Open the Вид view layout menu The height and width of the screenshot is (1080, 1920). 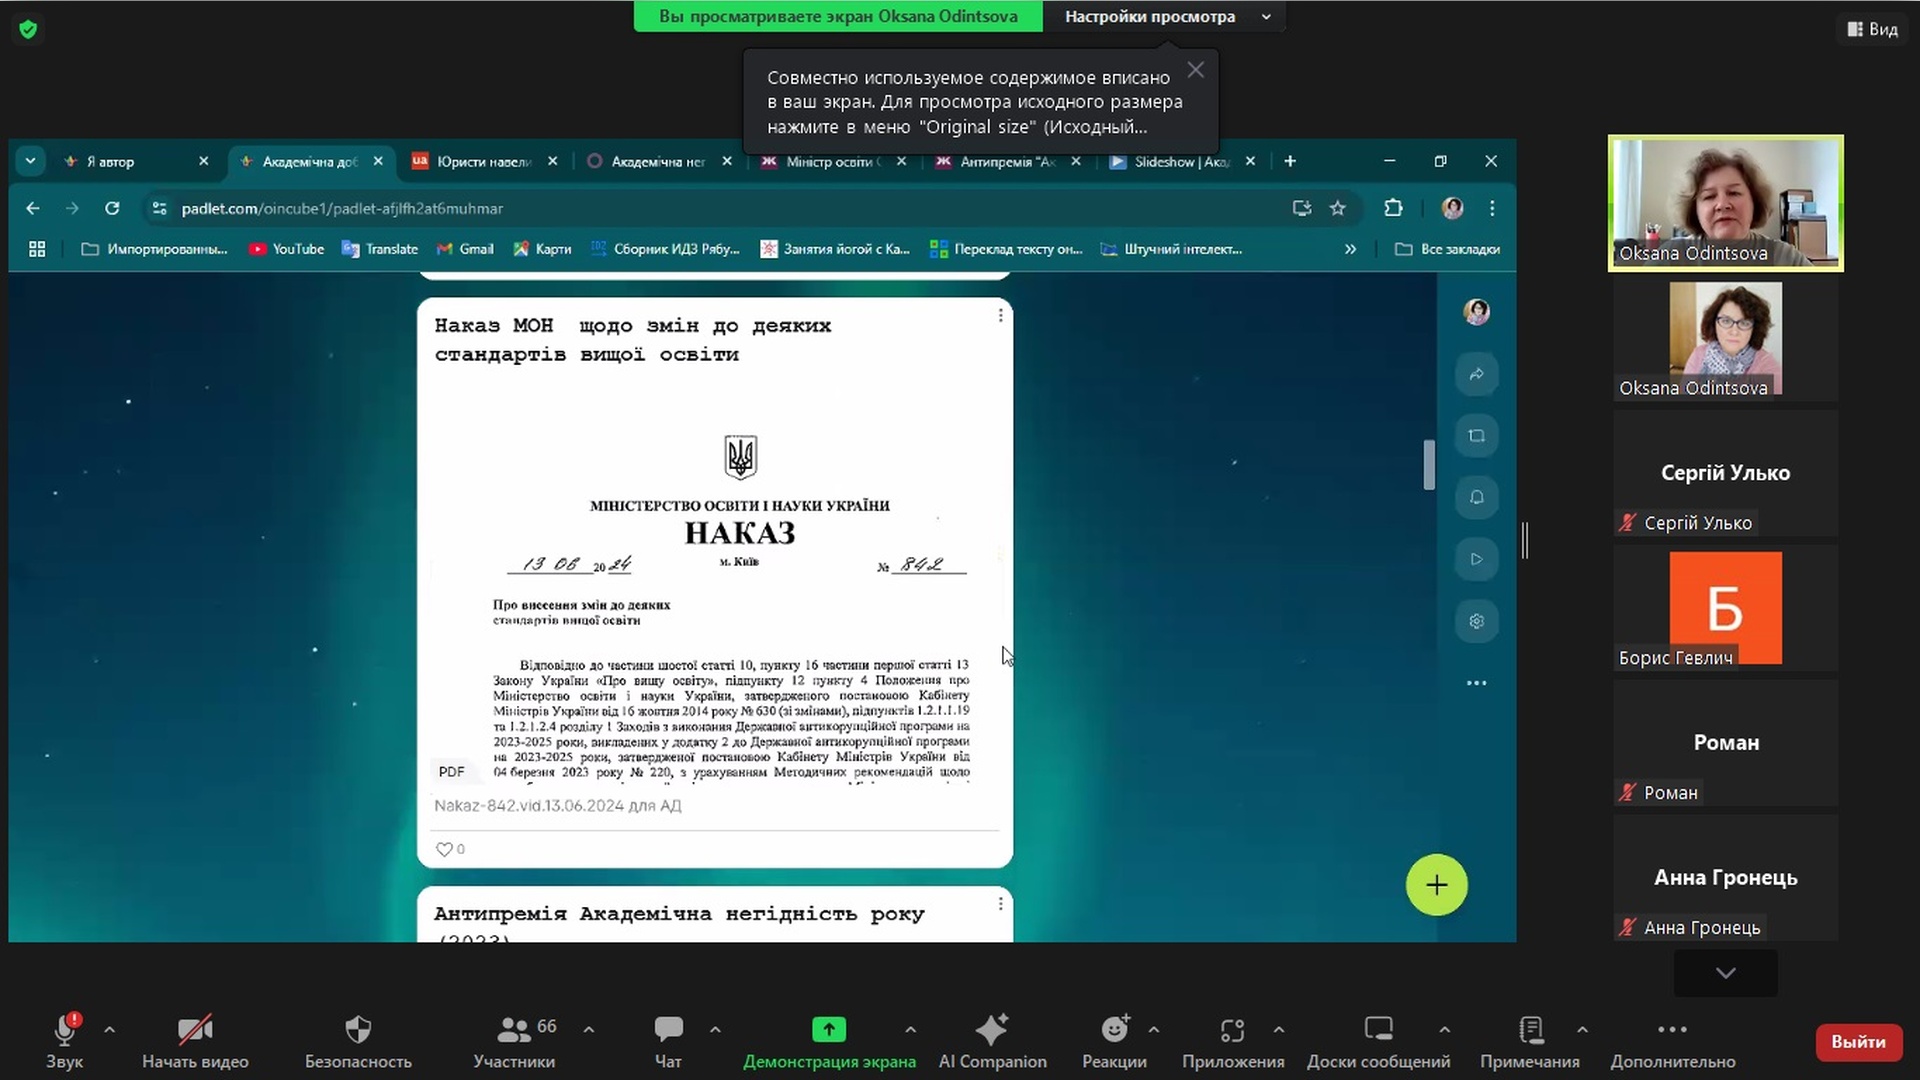(x=1872, y=29)
